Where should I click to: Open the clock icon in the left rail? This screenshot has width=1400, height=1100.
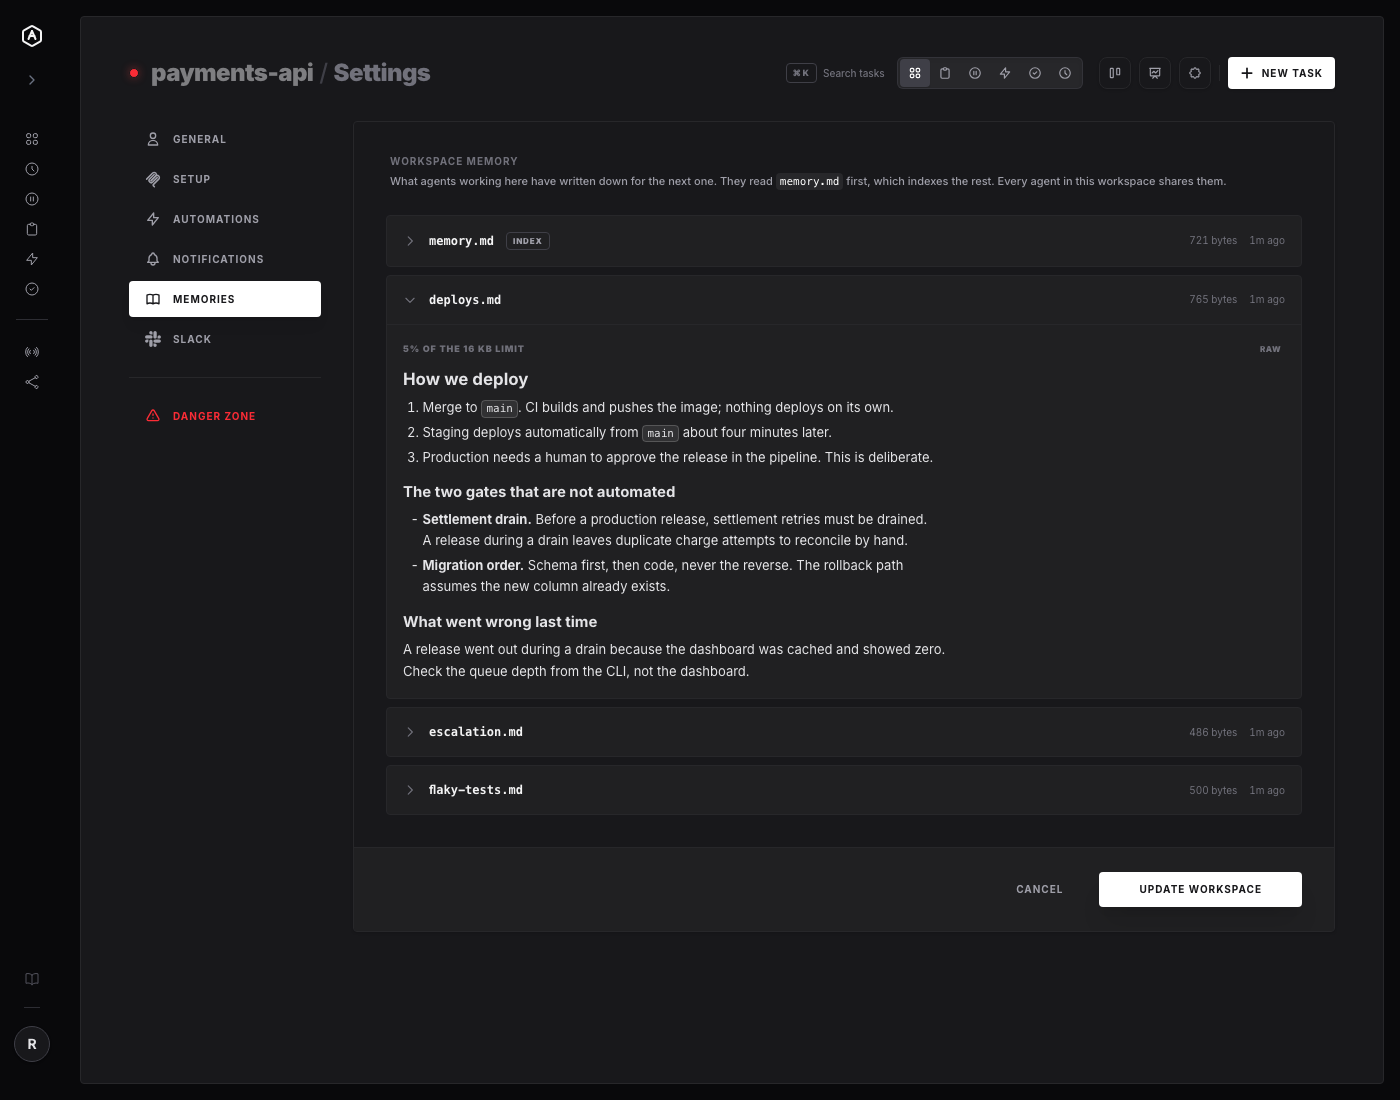point(32,169)
